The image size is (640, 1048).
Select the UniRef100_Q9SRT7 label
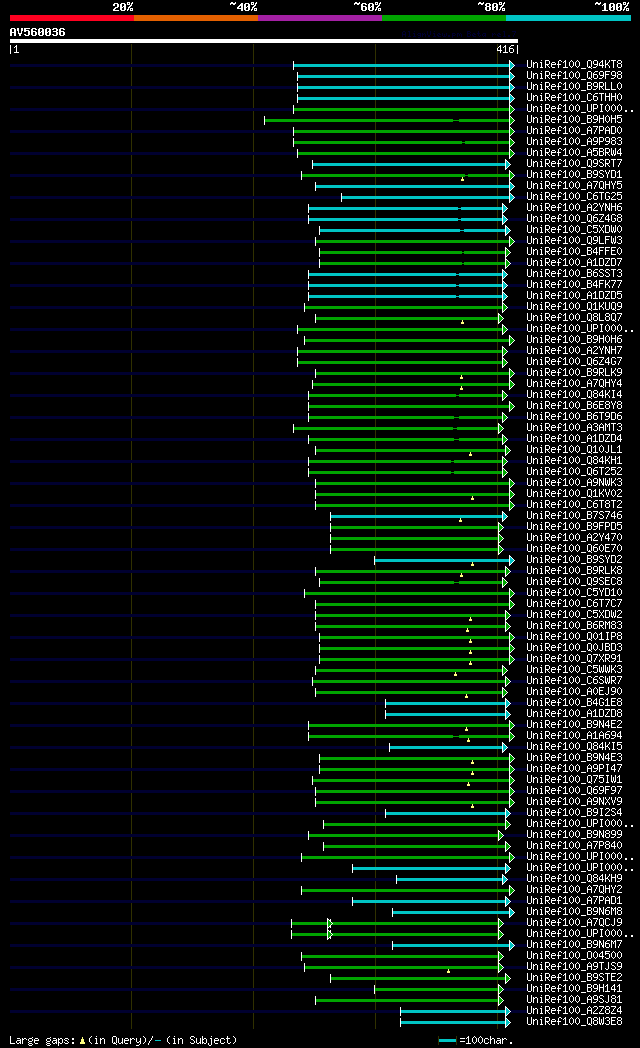pyautogui.click(x=574, y=164)
